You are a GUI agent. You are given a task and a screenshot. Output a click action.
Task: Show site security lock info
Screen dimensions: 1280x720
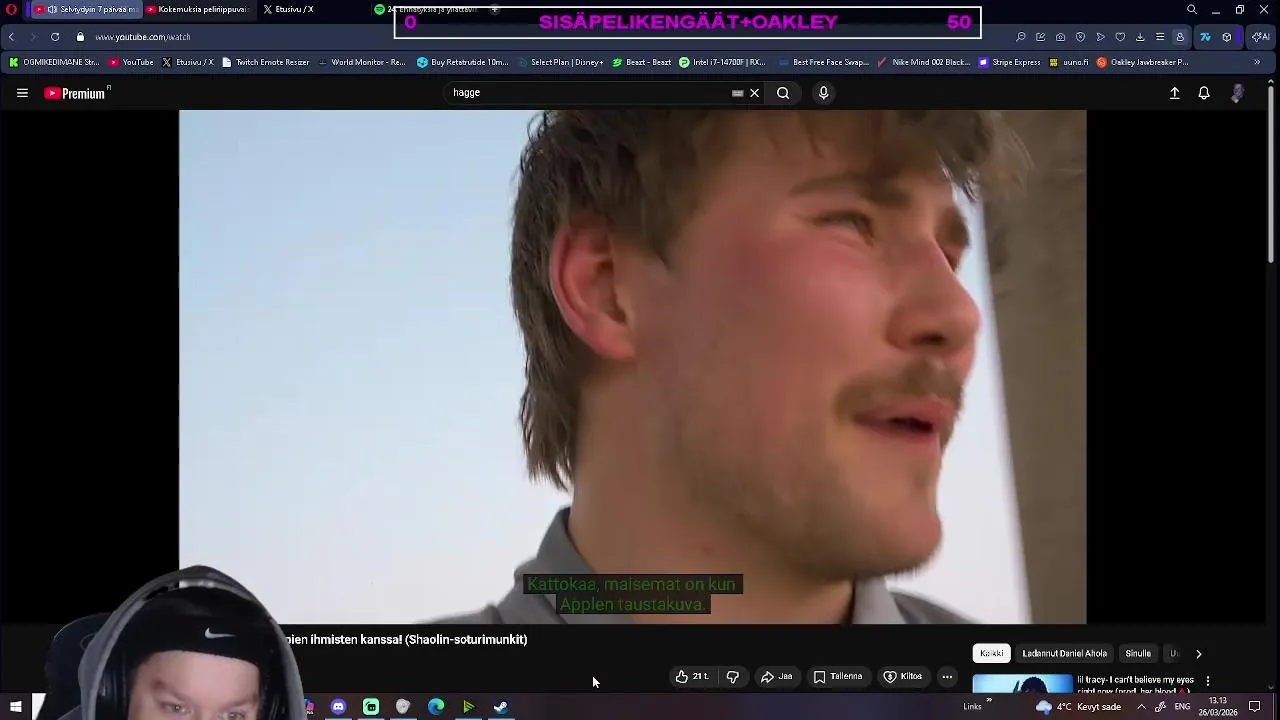tap(80, 37)
